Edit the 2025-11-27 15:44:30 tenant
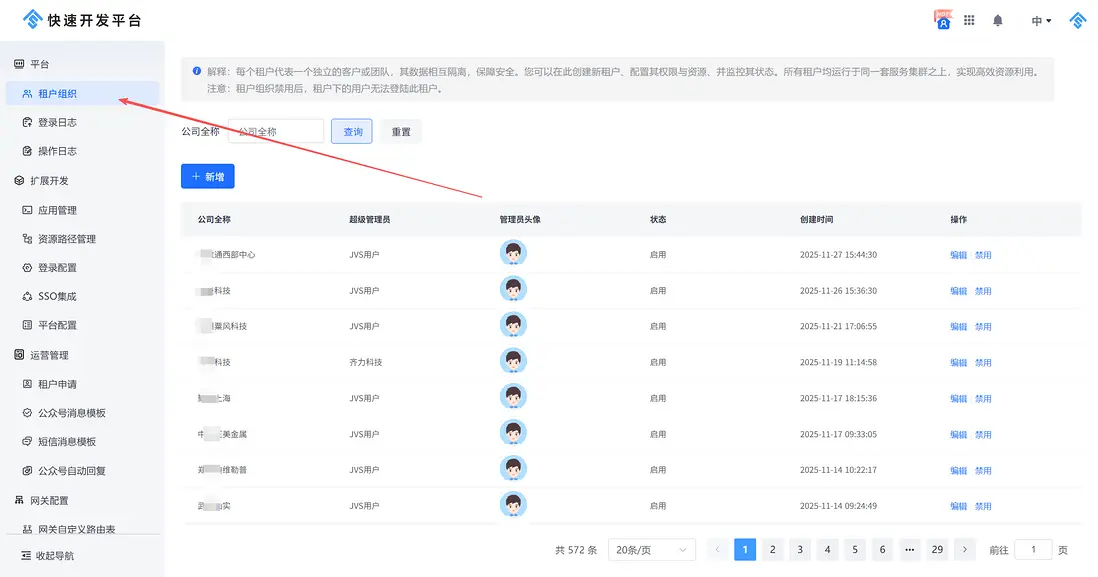Viewport: 1098px width, 577px height. tap(958, 256)
